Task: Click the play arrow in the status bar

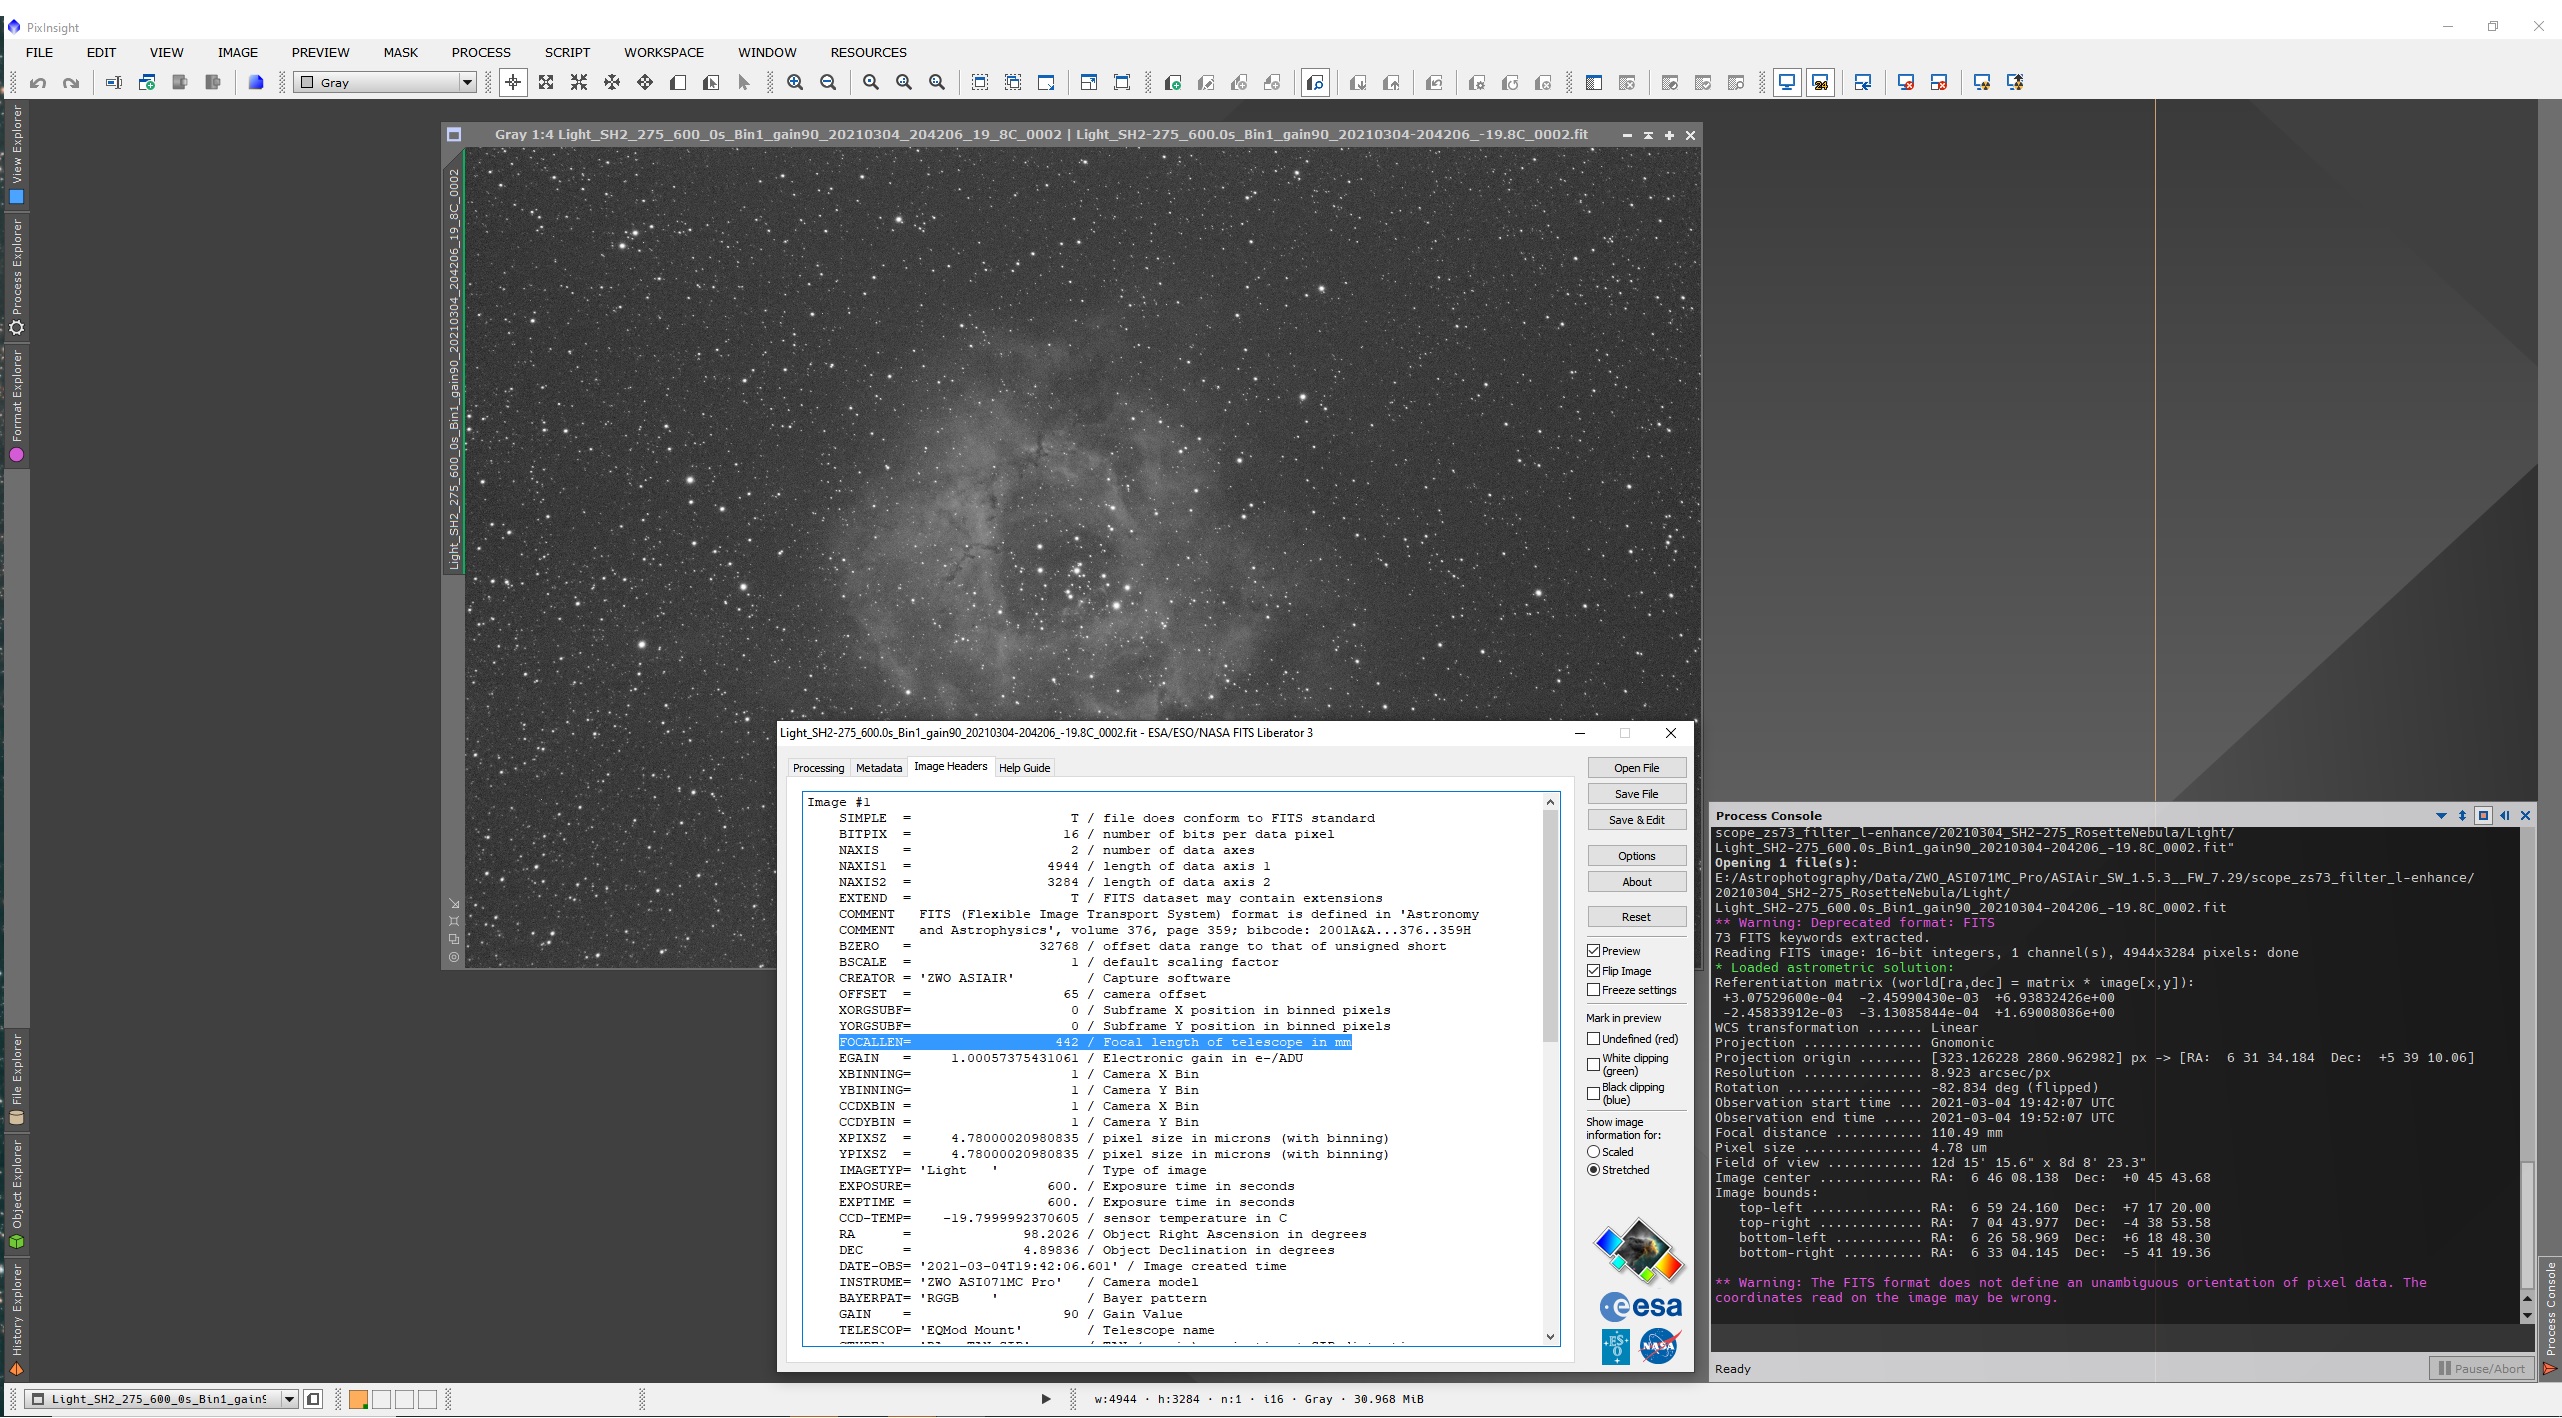Action: click(x=1046, y=1399)
